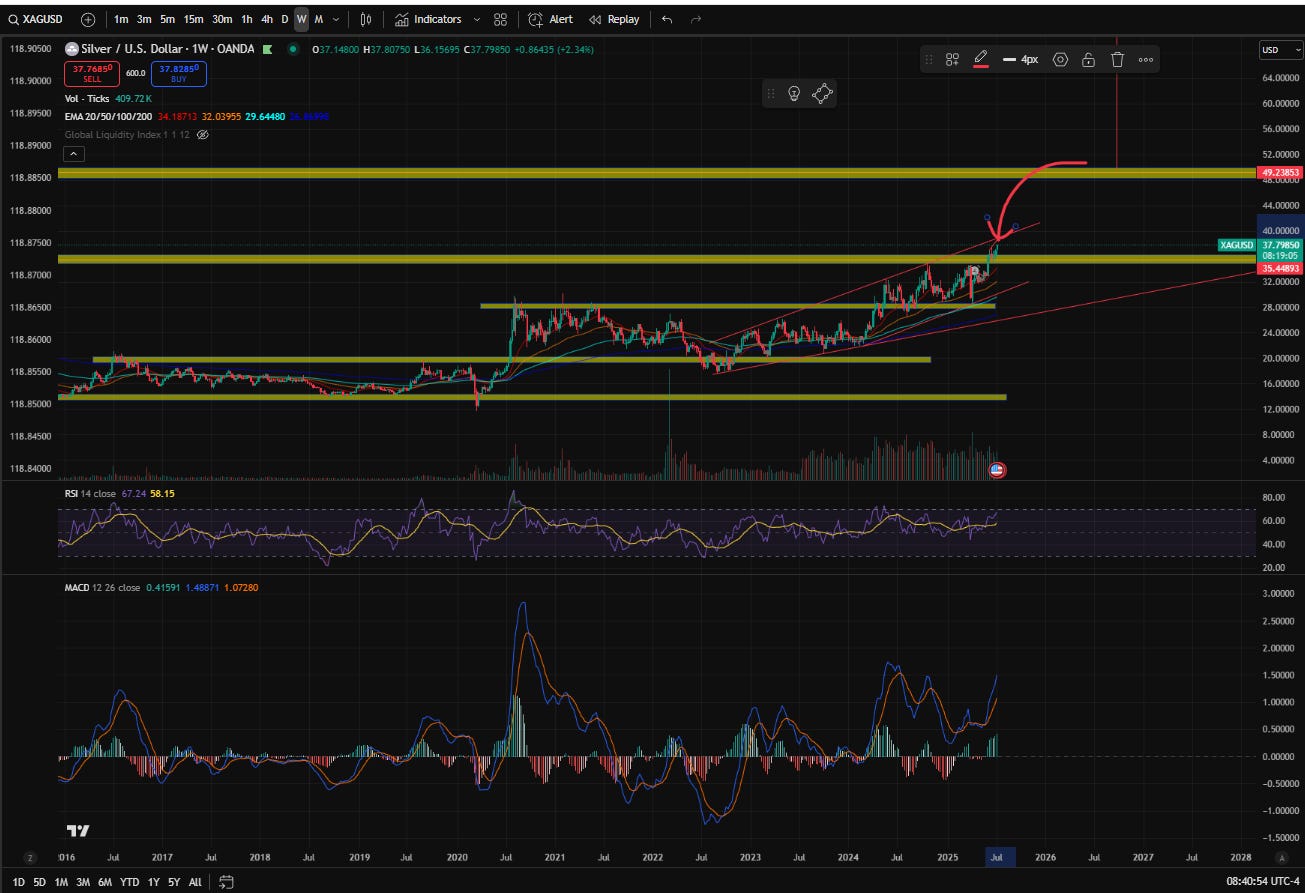Set range to All
Screen dimensions: 1305x893
(x=195, y=882)
